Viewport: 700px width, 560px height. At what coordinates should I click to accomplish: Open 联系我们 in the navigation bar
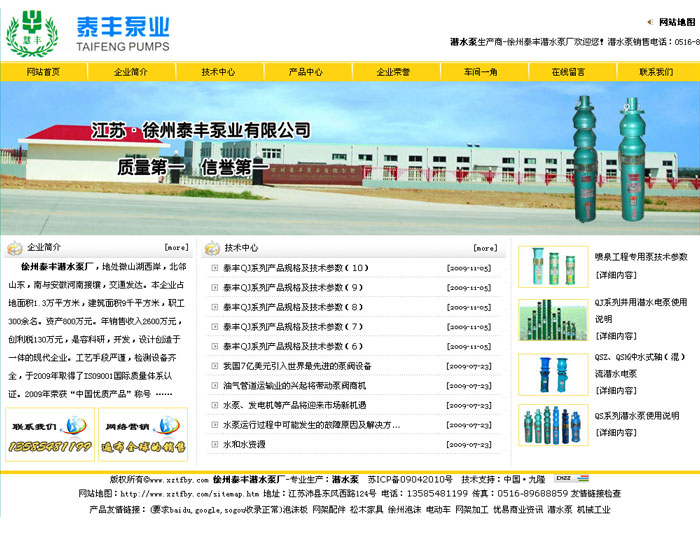coord(656,72)
